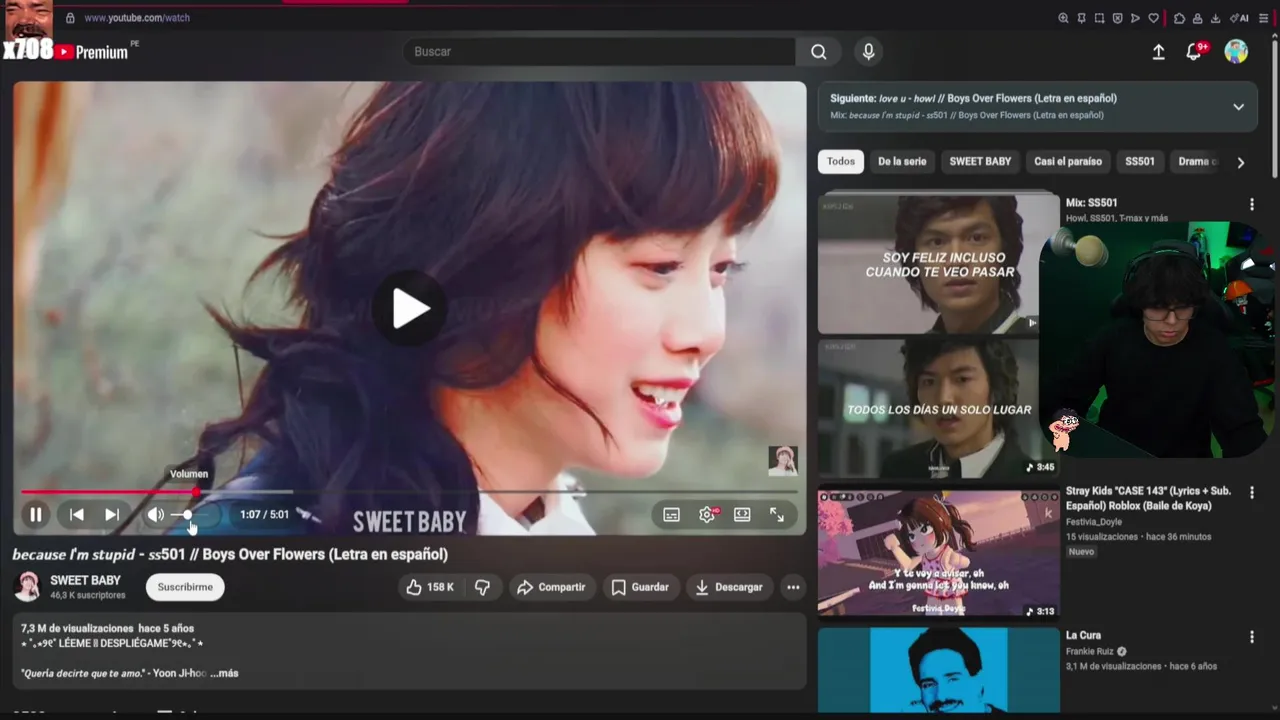Mute the video volume speaker icon

coord(155,515)
